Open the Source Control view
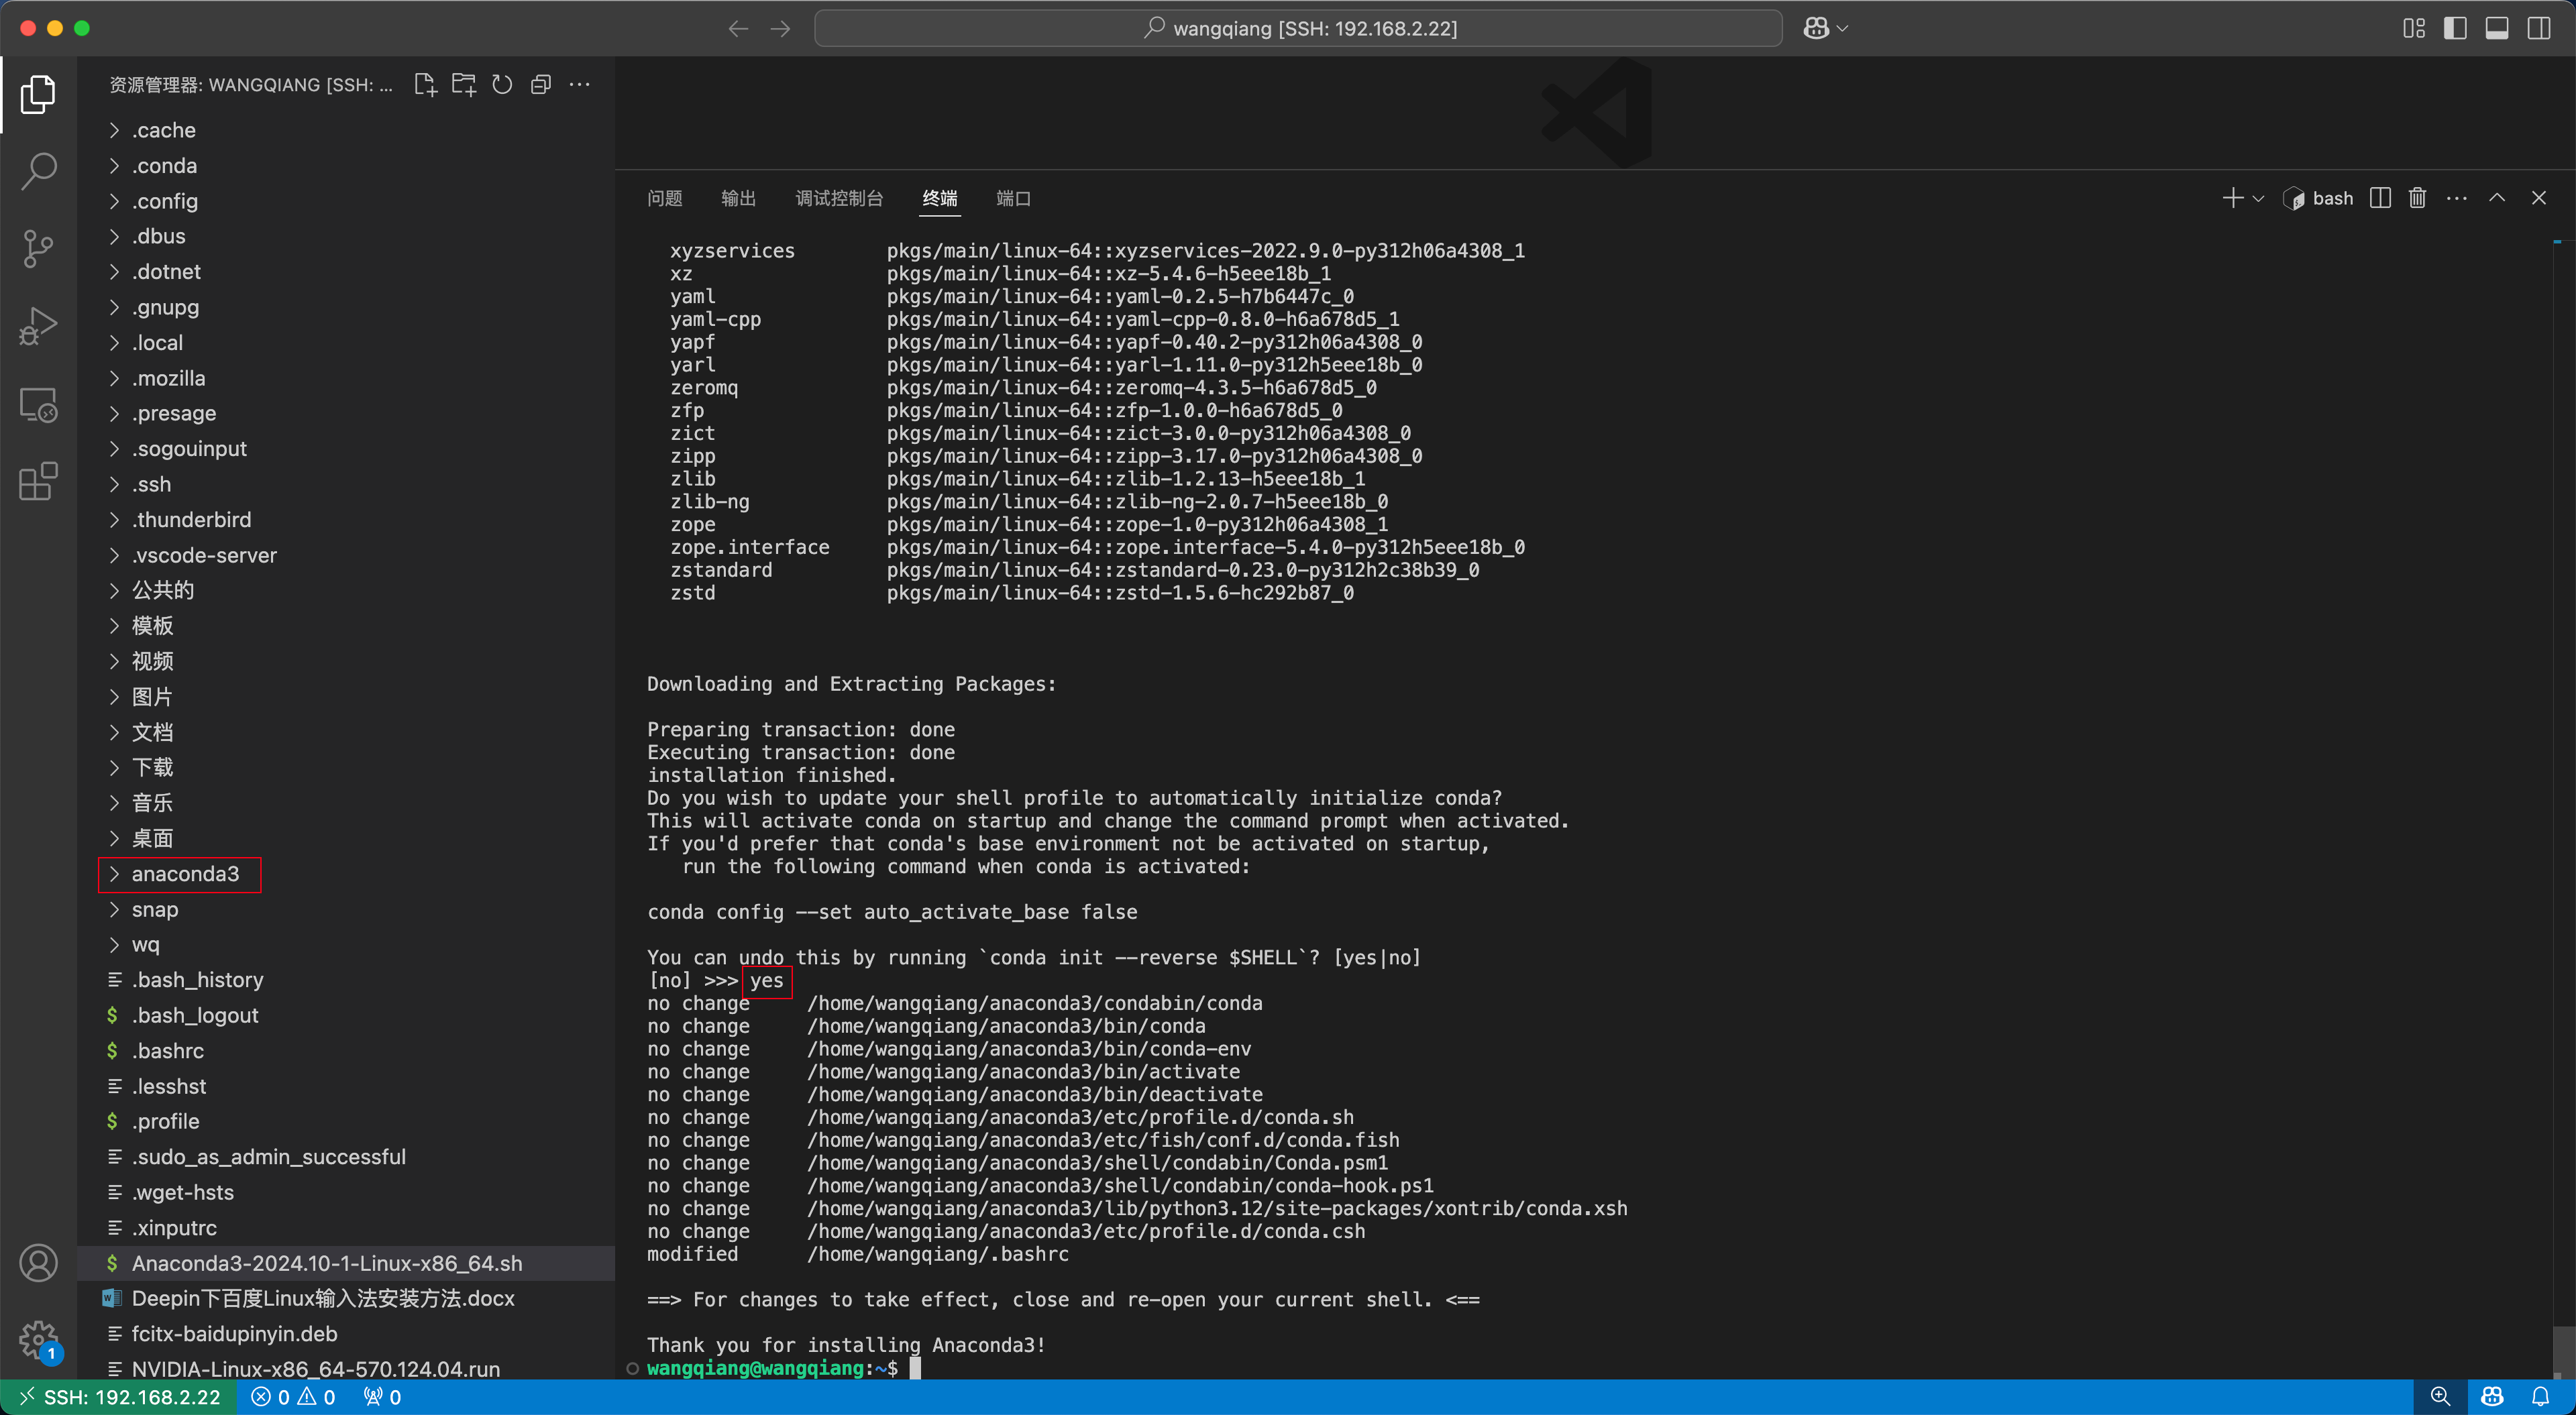 (x=38, y=248)
